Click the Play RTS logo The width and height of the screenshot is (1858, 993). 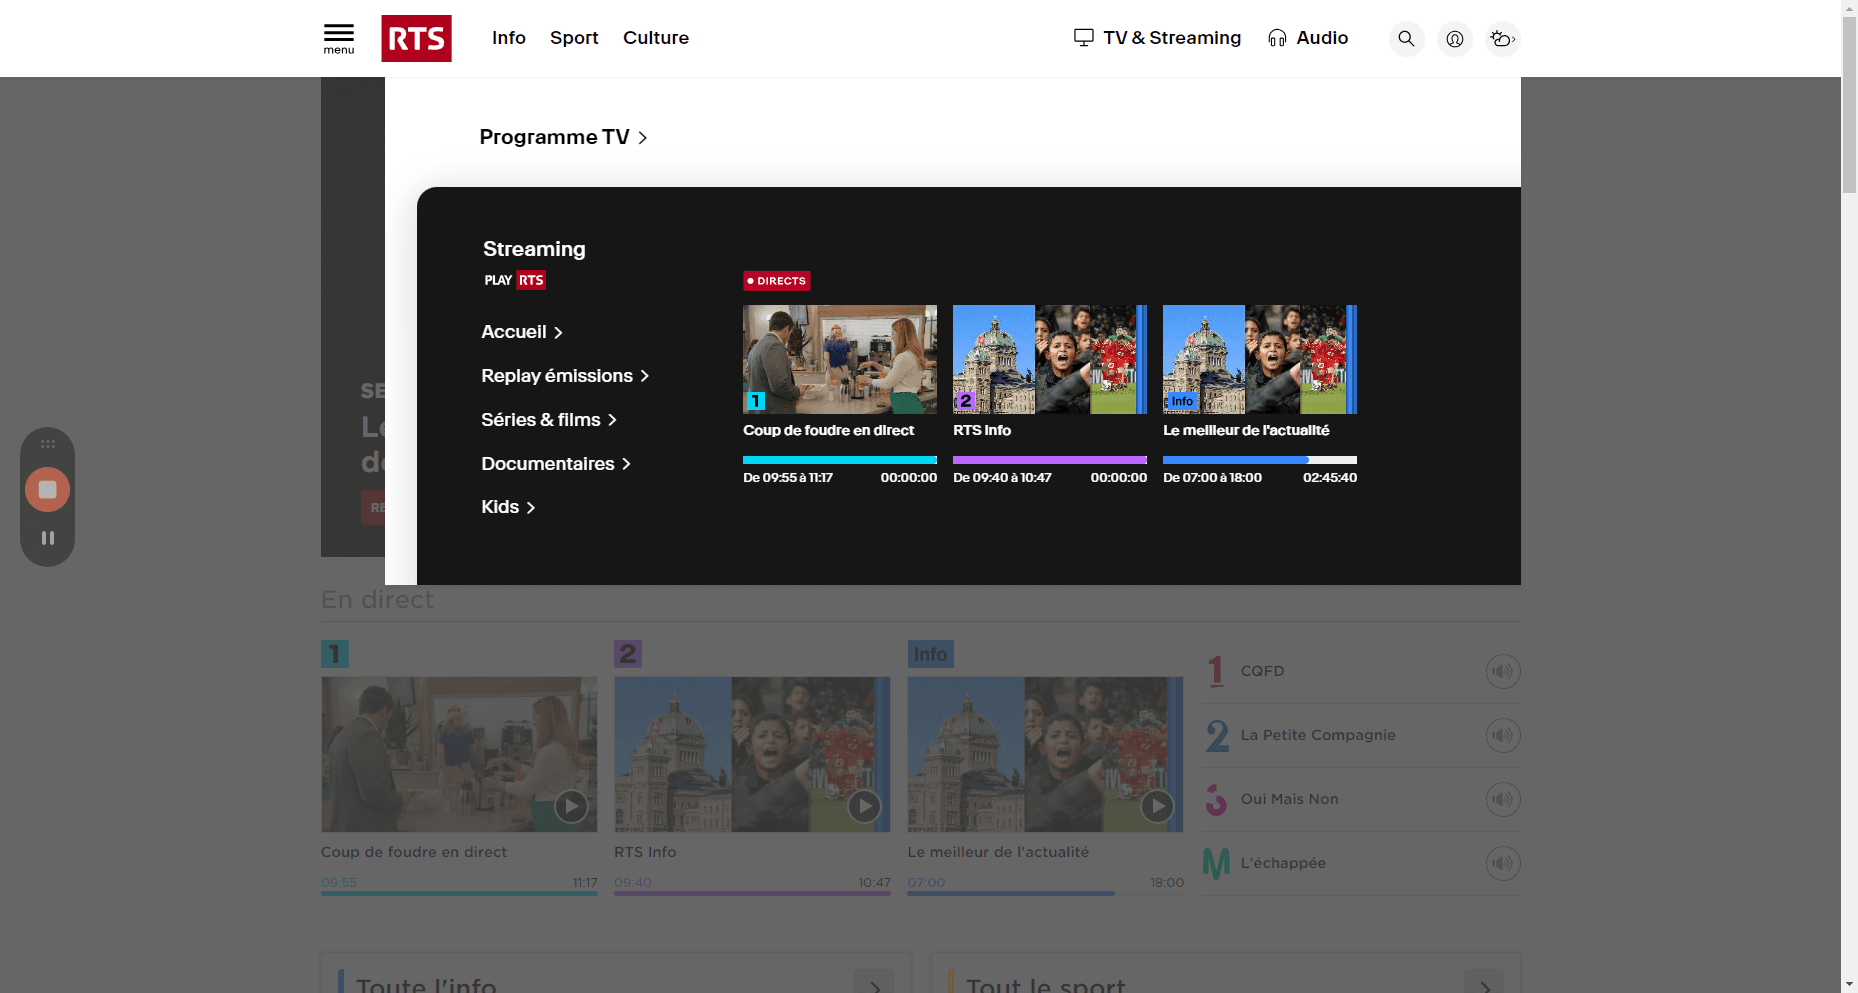click(514, 280)
